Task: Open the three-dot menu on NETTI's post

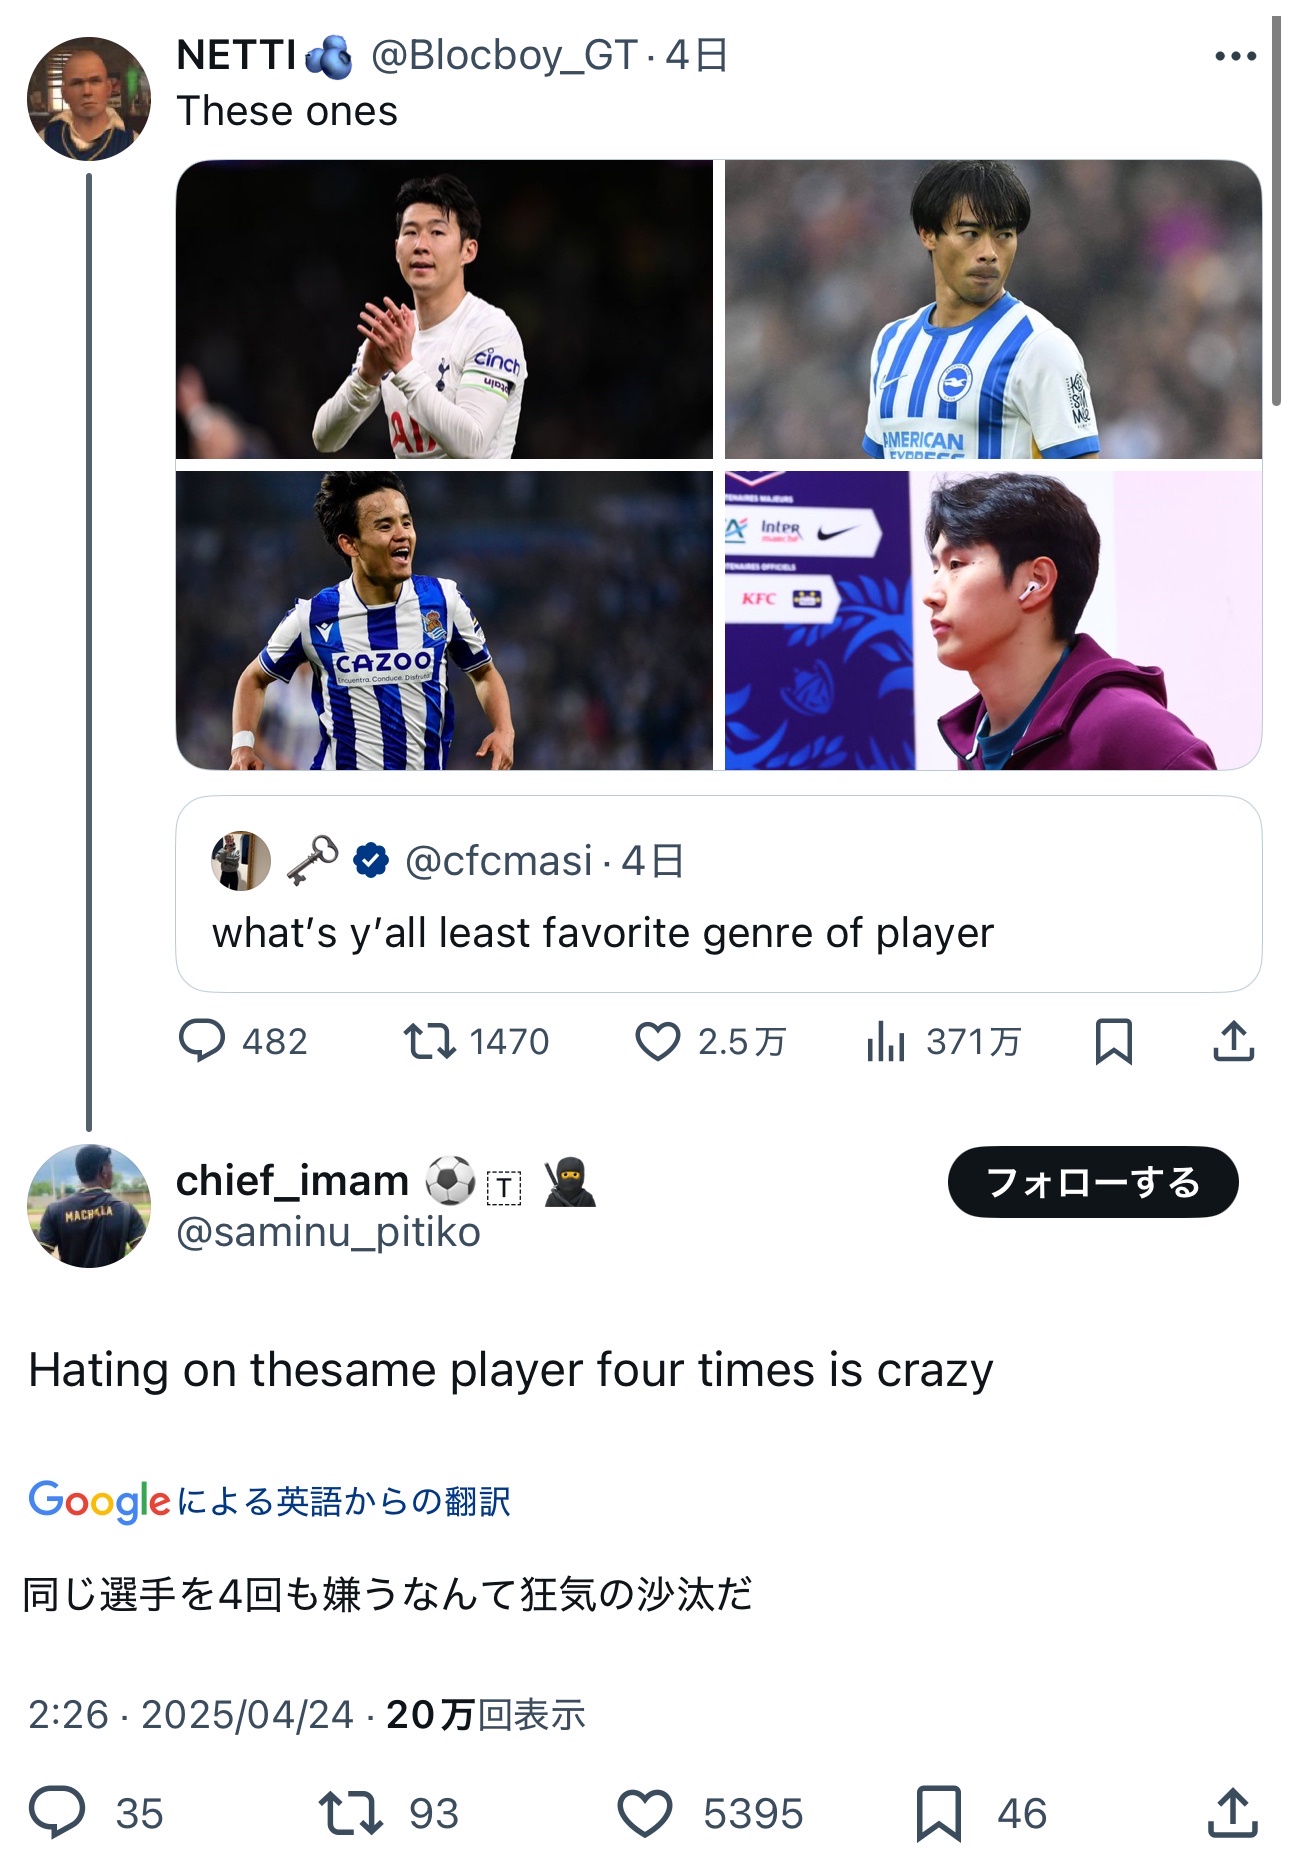Action: click(x=1235, y=56)
